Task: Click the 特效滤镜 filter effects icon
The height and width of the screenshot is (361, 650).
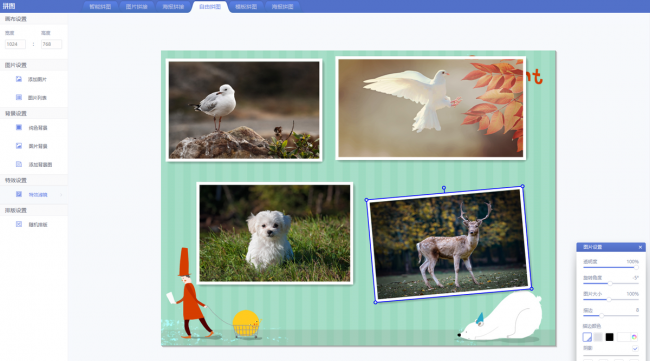Action: click(x=19, y=194)
